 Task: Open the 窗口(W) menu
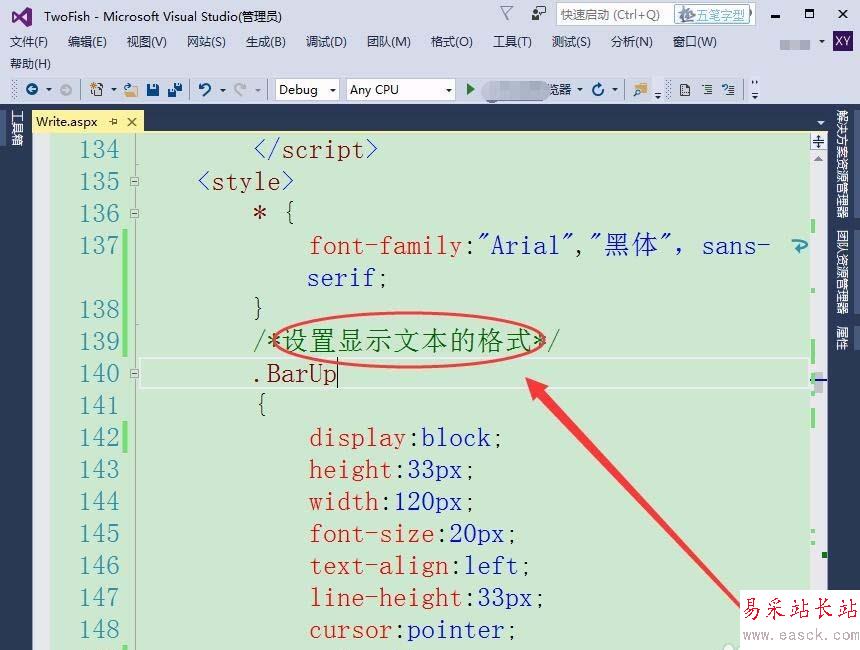pos(694,42)
